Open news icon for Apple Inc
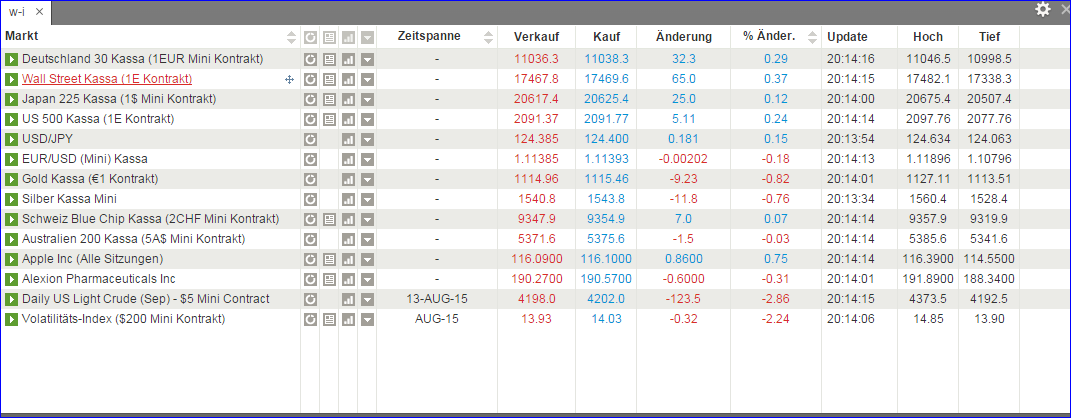Image resolution: width=1071 pixels, height=418 pixels. [x=329, y=260]
